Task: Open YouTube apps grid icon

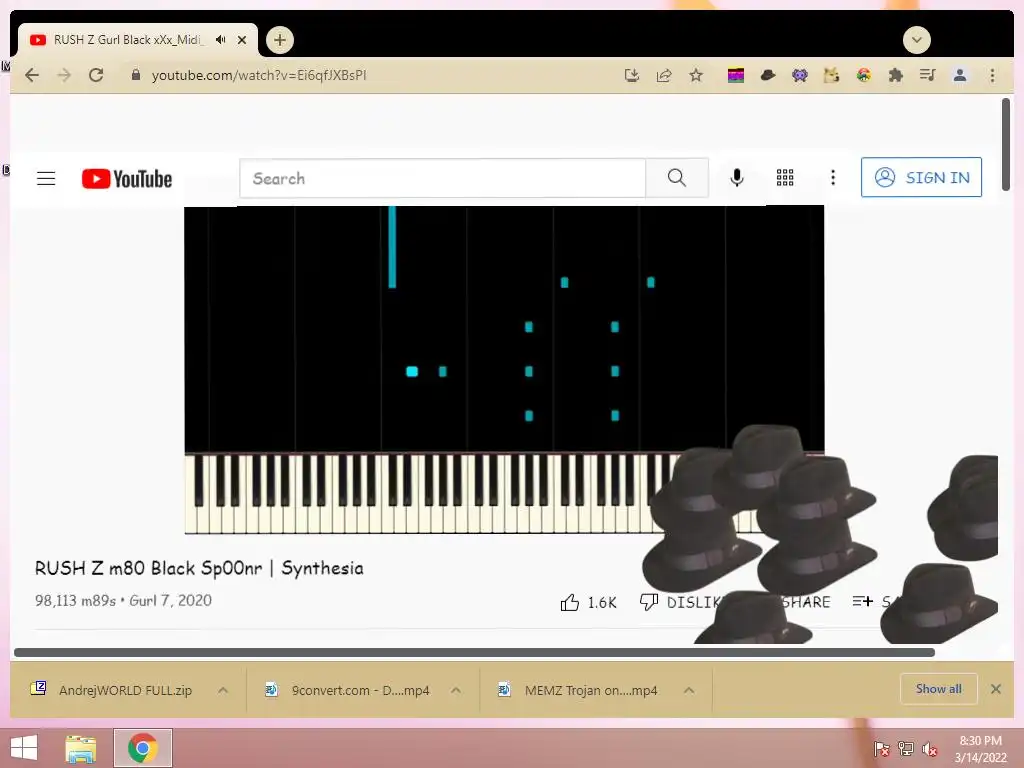Action: [x=785, y=178]
